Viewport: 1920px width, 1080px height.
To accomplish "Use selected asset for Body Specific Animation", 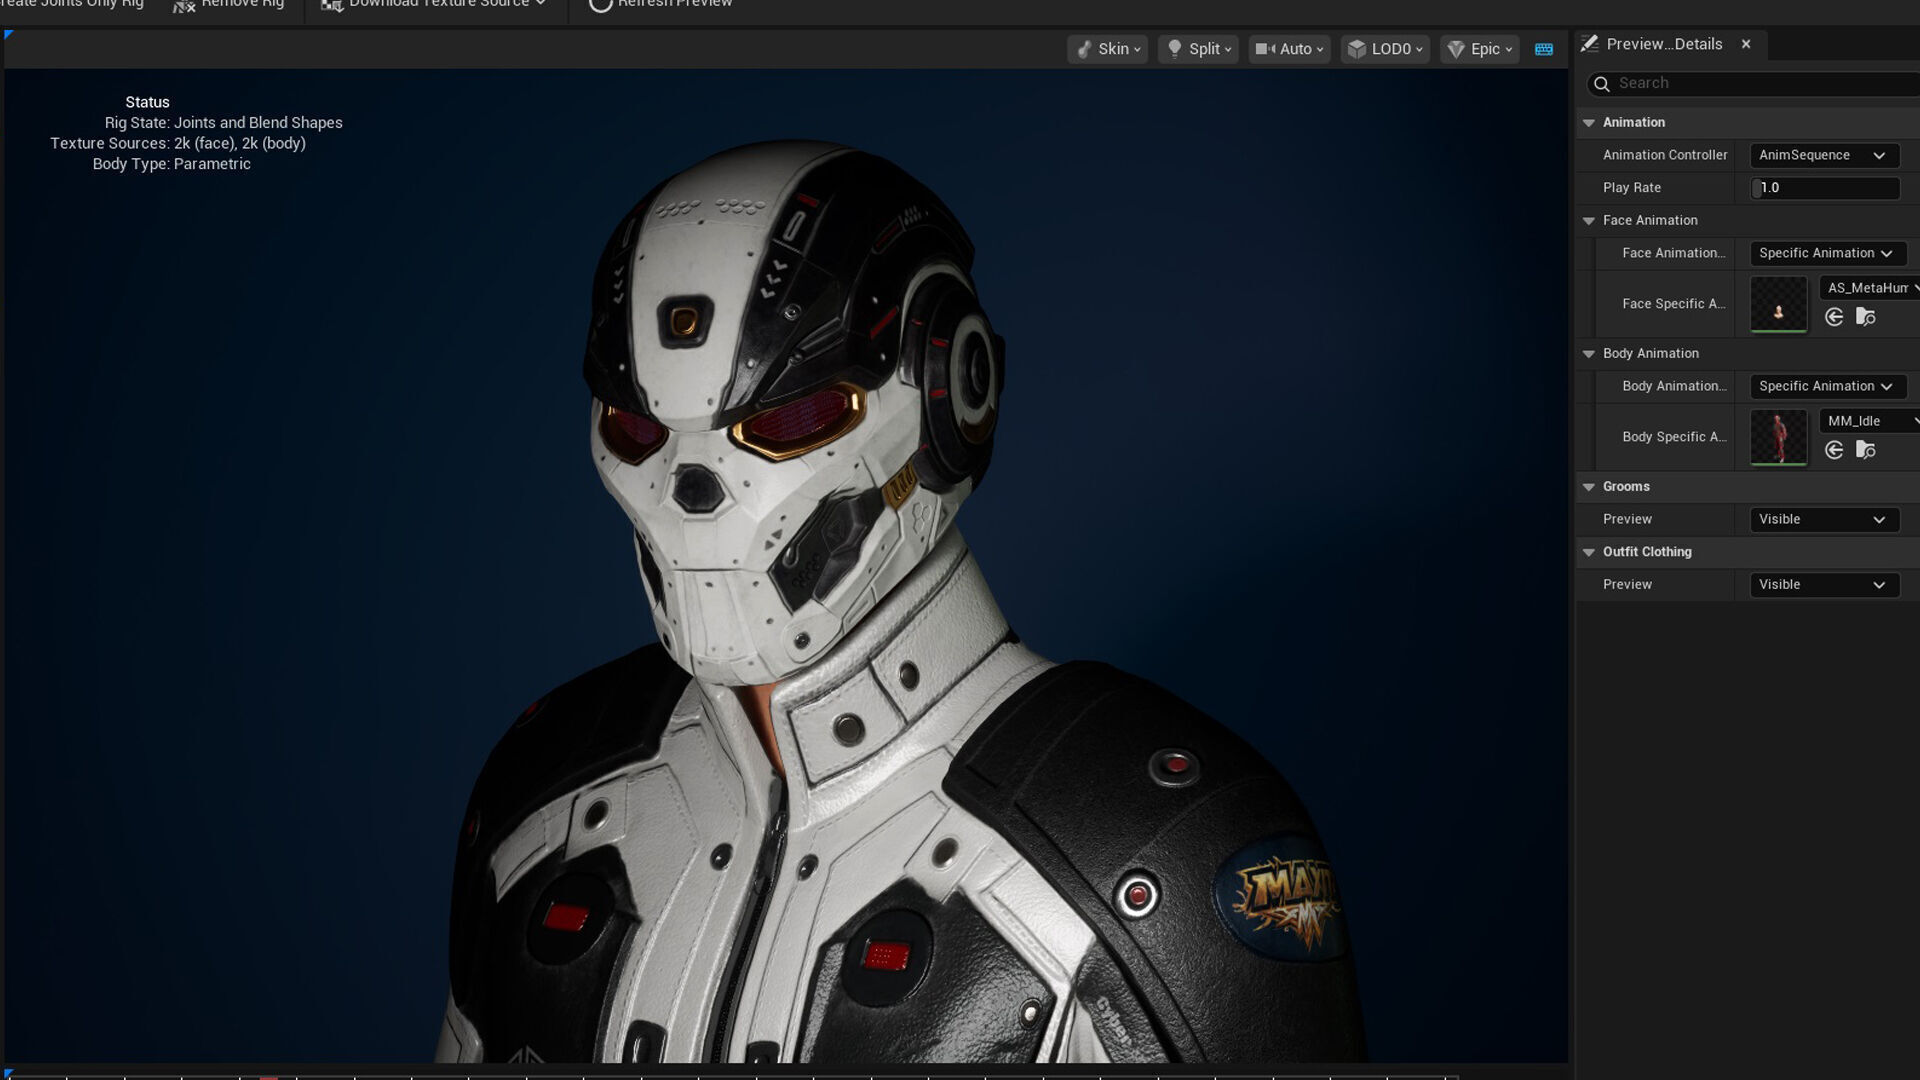I will pyautogui.click(x=1834, y=450).
